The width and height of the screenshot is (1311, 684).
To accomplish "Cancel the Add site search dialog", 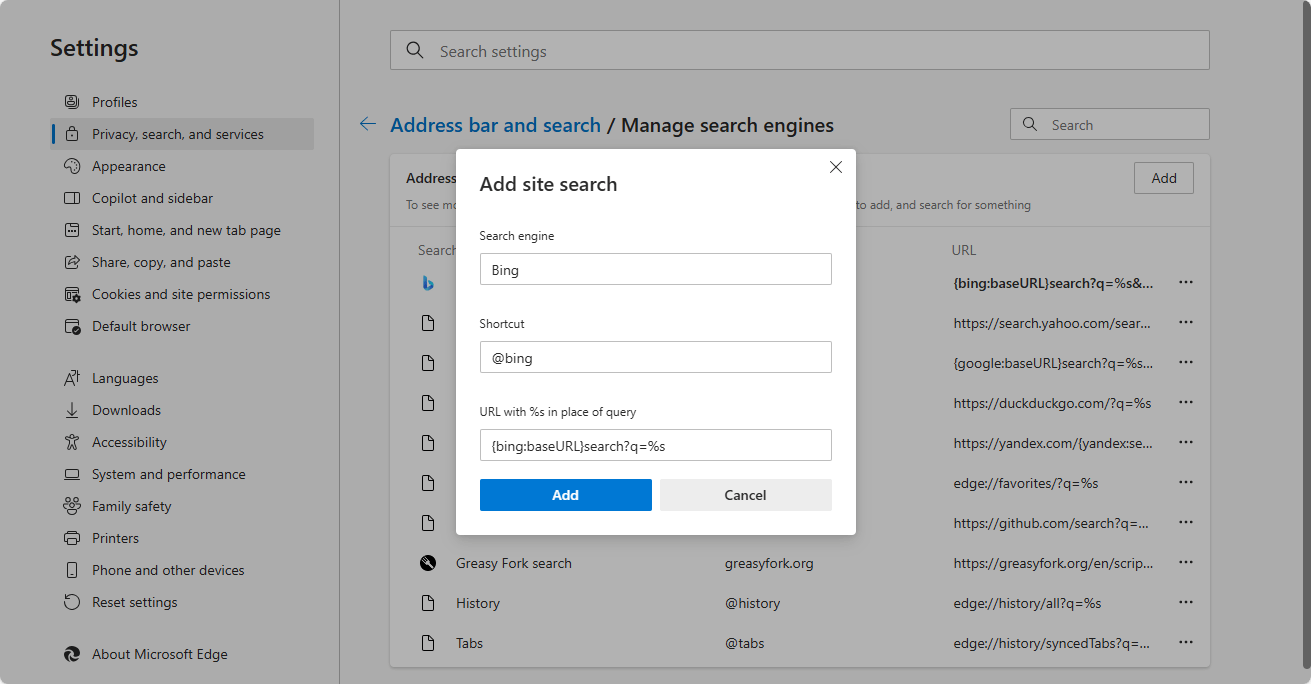I will tap(745, 495).
